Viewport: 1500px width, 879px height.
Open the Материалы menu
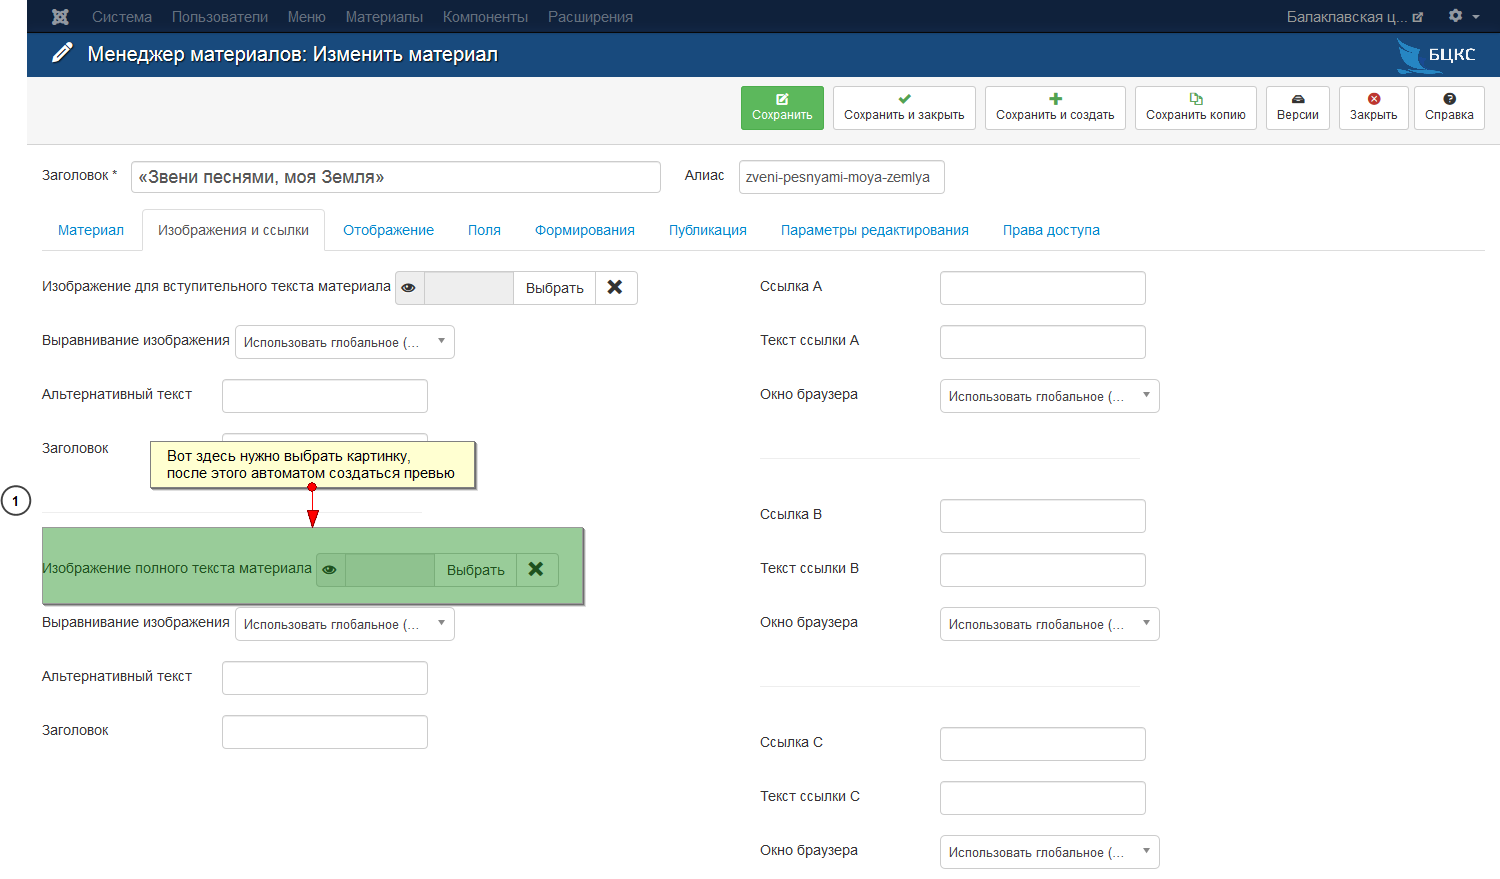(384, 17)
